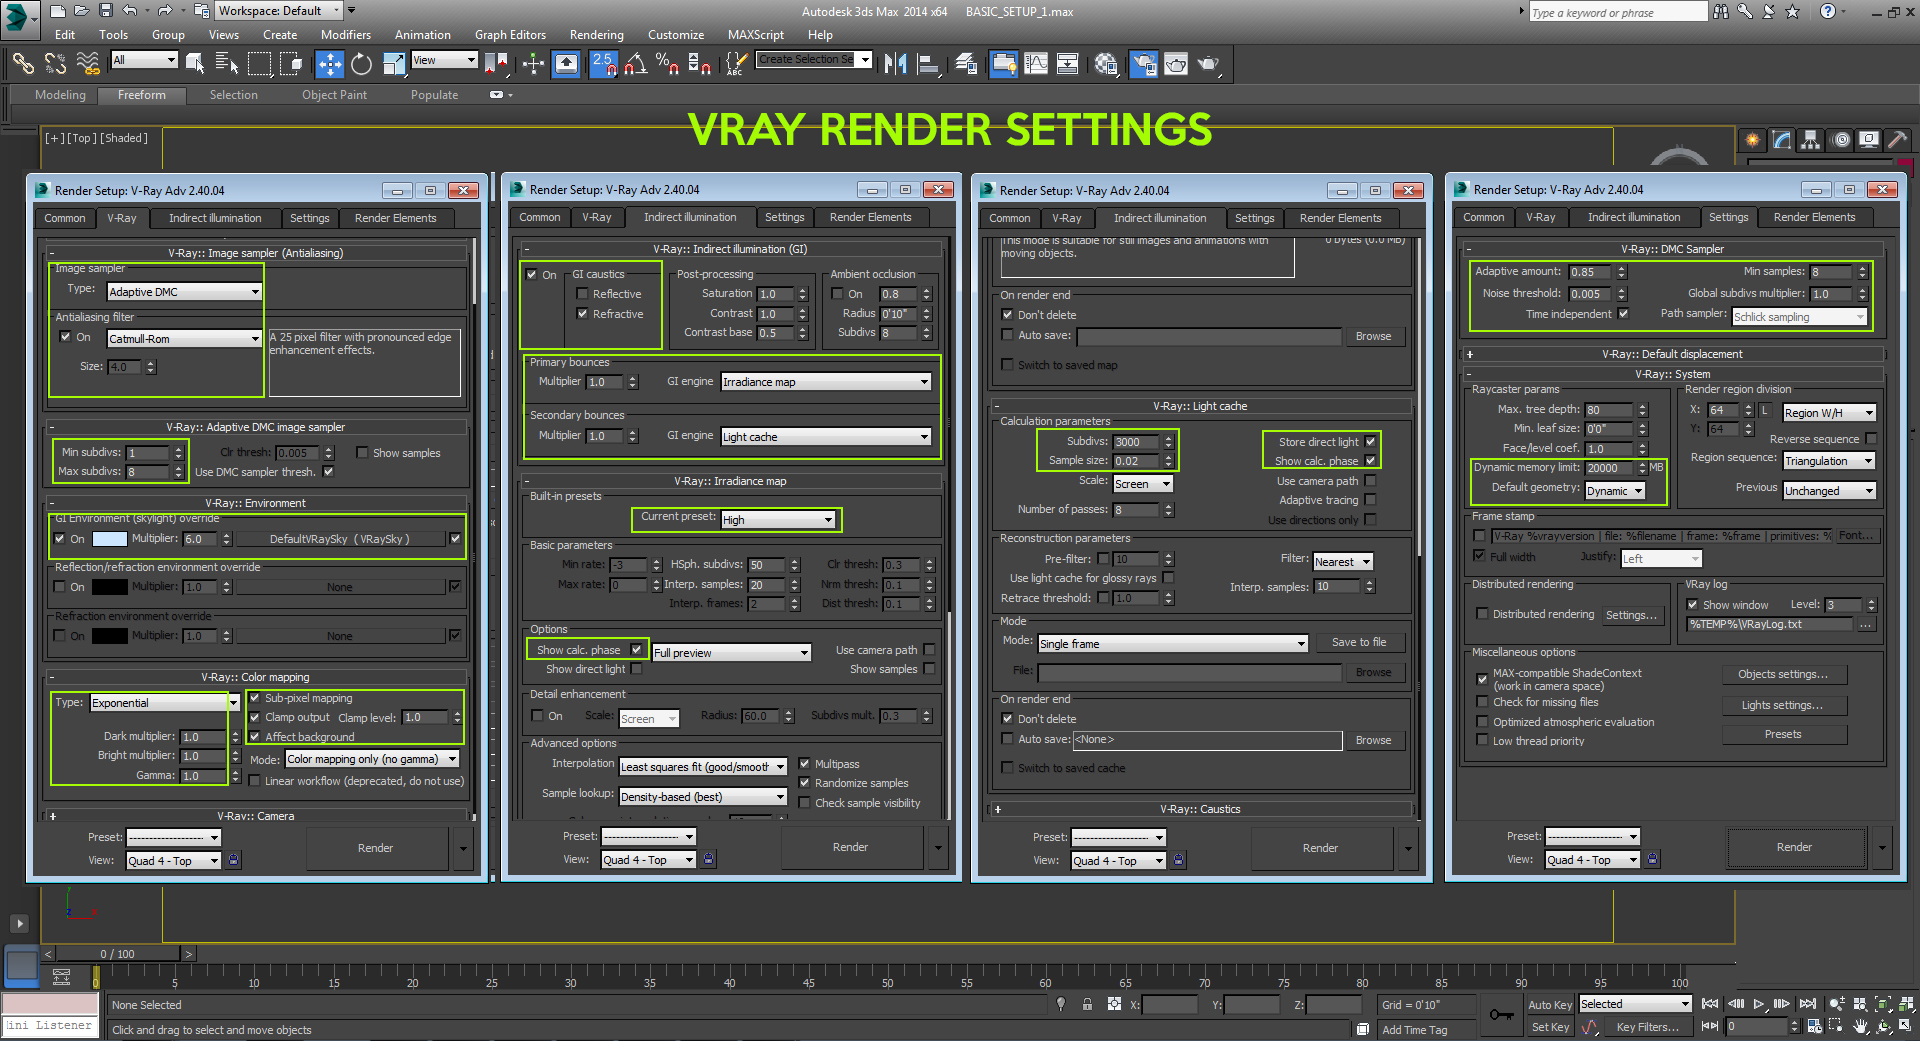This screenshot has width=1920, height=1041.
Task: Activate the Select Object tool
Action: (195, 64)
